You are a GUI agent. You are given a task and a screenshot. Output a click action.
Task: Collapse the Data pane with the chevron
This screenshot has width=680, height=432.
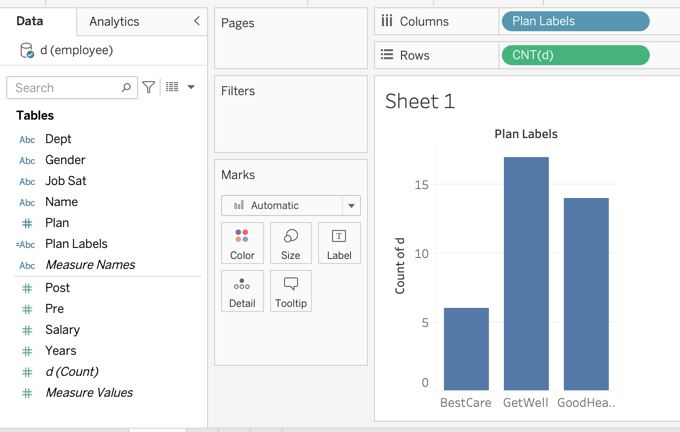pos(196,21)
